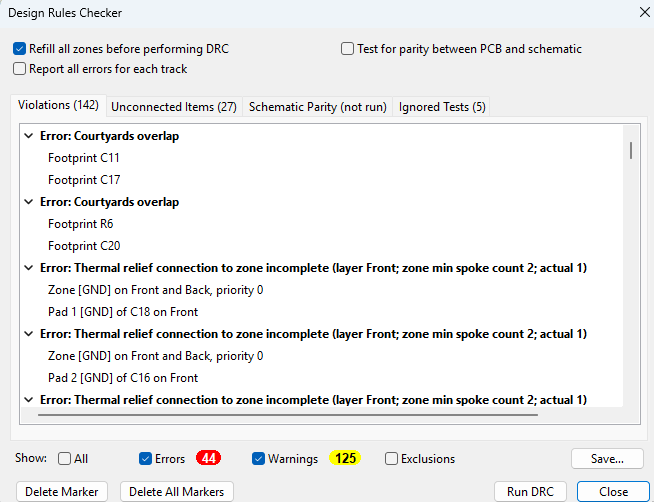Collapse the first Courtyards overlap error
654x502 pixels.
click(28, 136)
